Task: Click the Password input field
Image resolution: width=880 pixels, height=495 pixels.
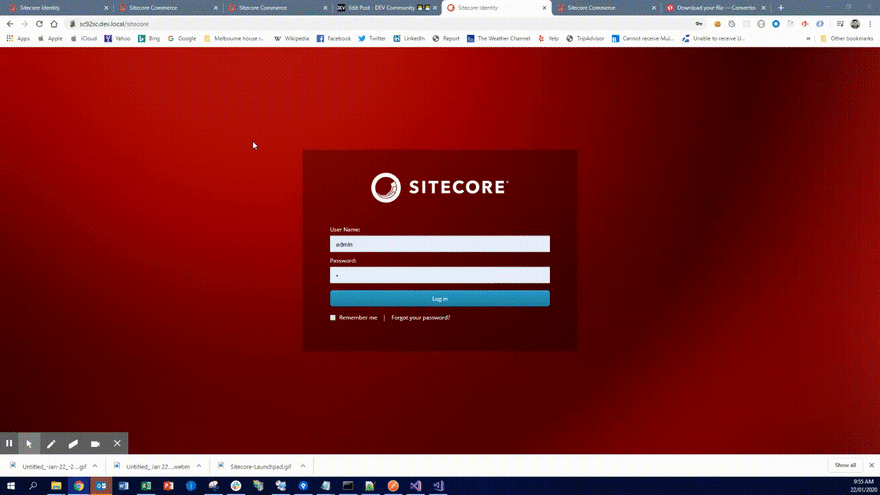Action: pyautogui.click(x=439, y=275)
